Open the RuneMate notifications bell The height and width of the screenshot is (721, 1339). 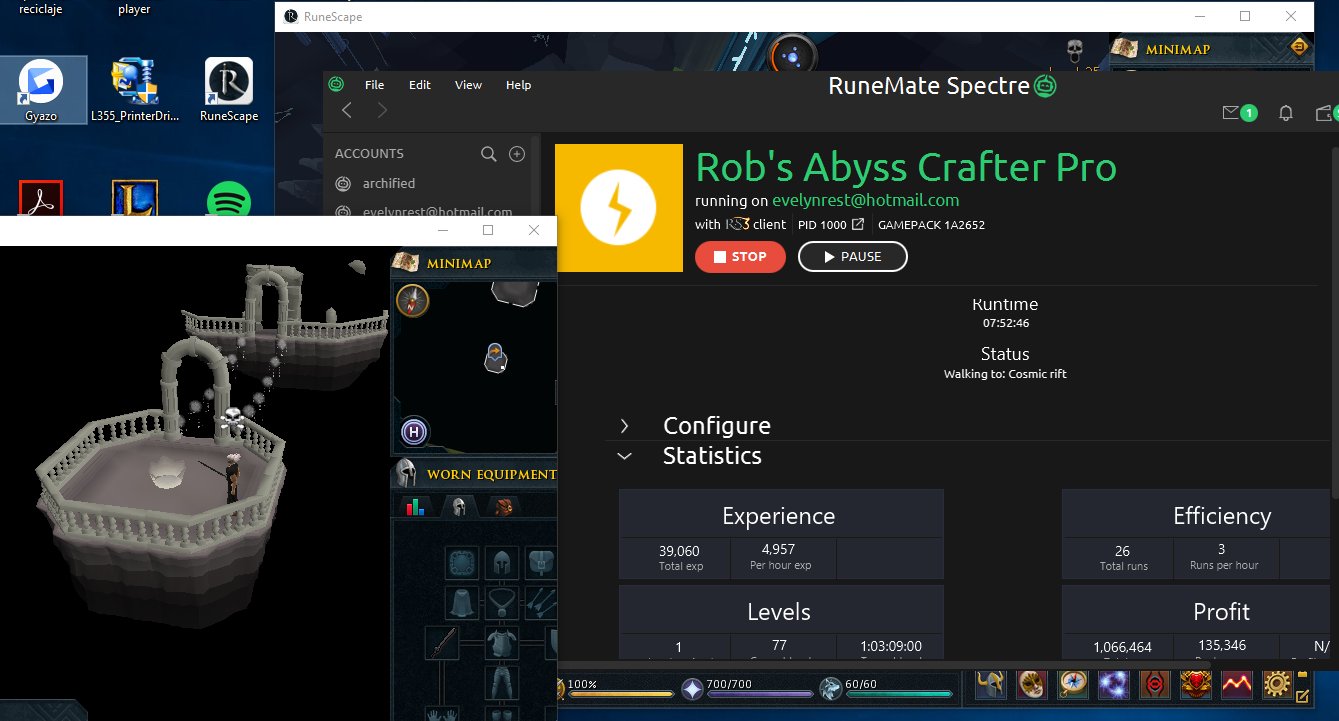pyautogui.click(x=1286, y=113)
